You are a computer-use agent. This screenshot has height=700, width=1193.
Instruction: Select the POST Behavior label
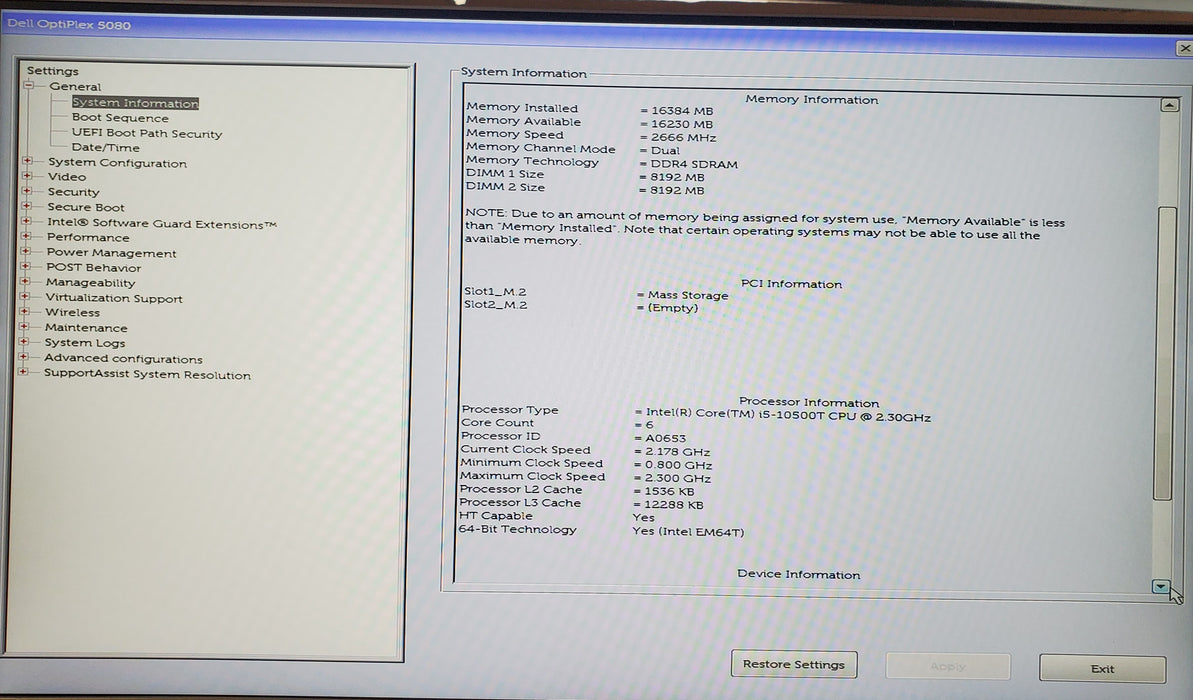coord(94,268)
